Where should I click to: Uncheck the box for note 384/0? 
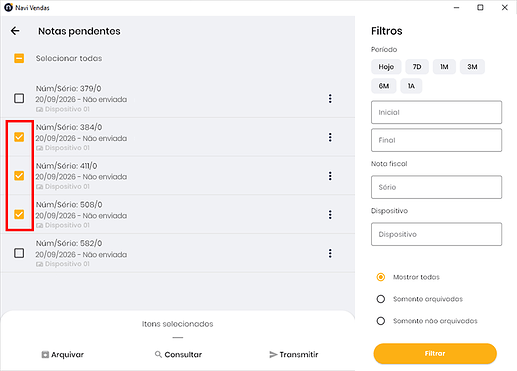[19, 137]
